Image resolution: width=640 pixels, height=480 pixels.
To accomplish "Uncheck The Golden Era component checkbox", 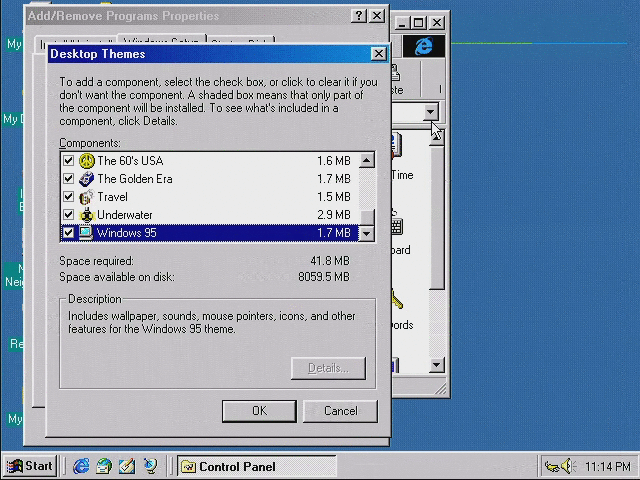I will click(68, 179).
